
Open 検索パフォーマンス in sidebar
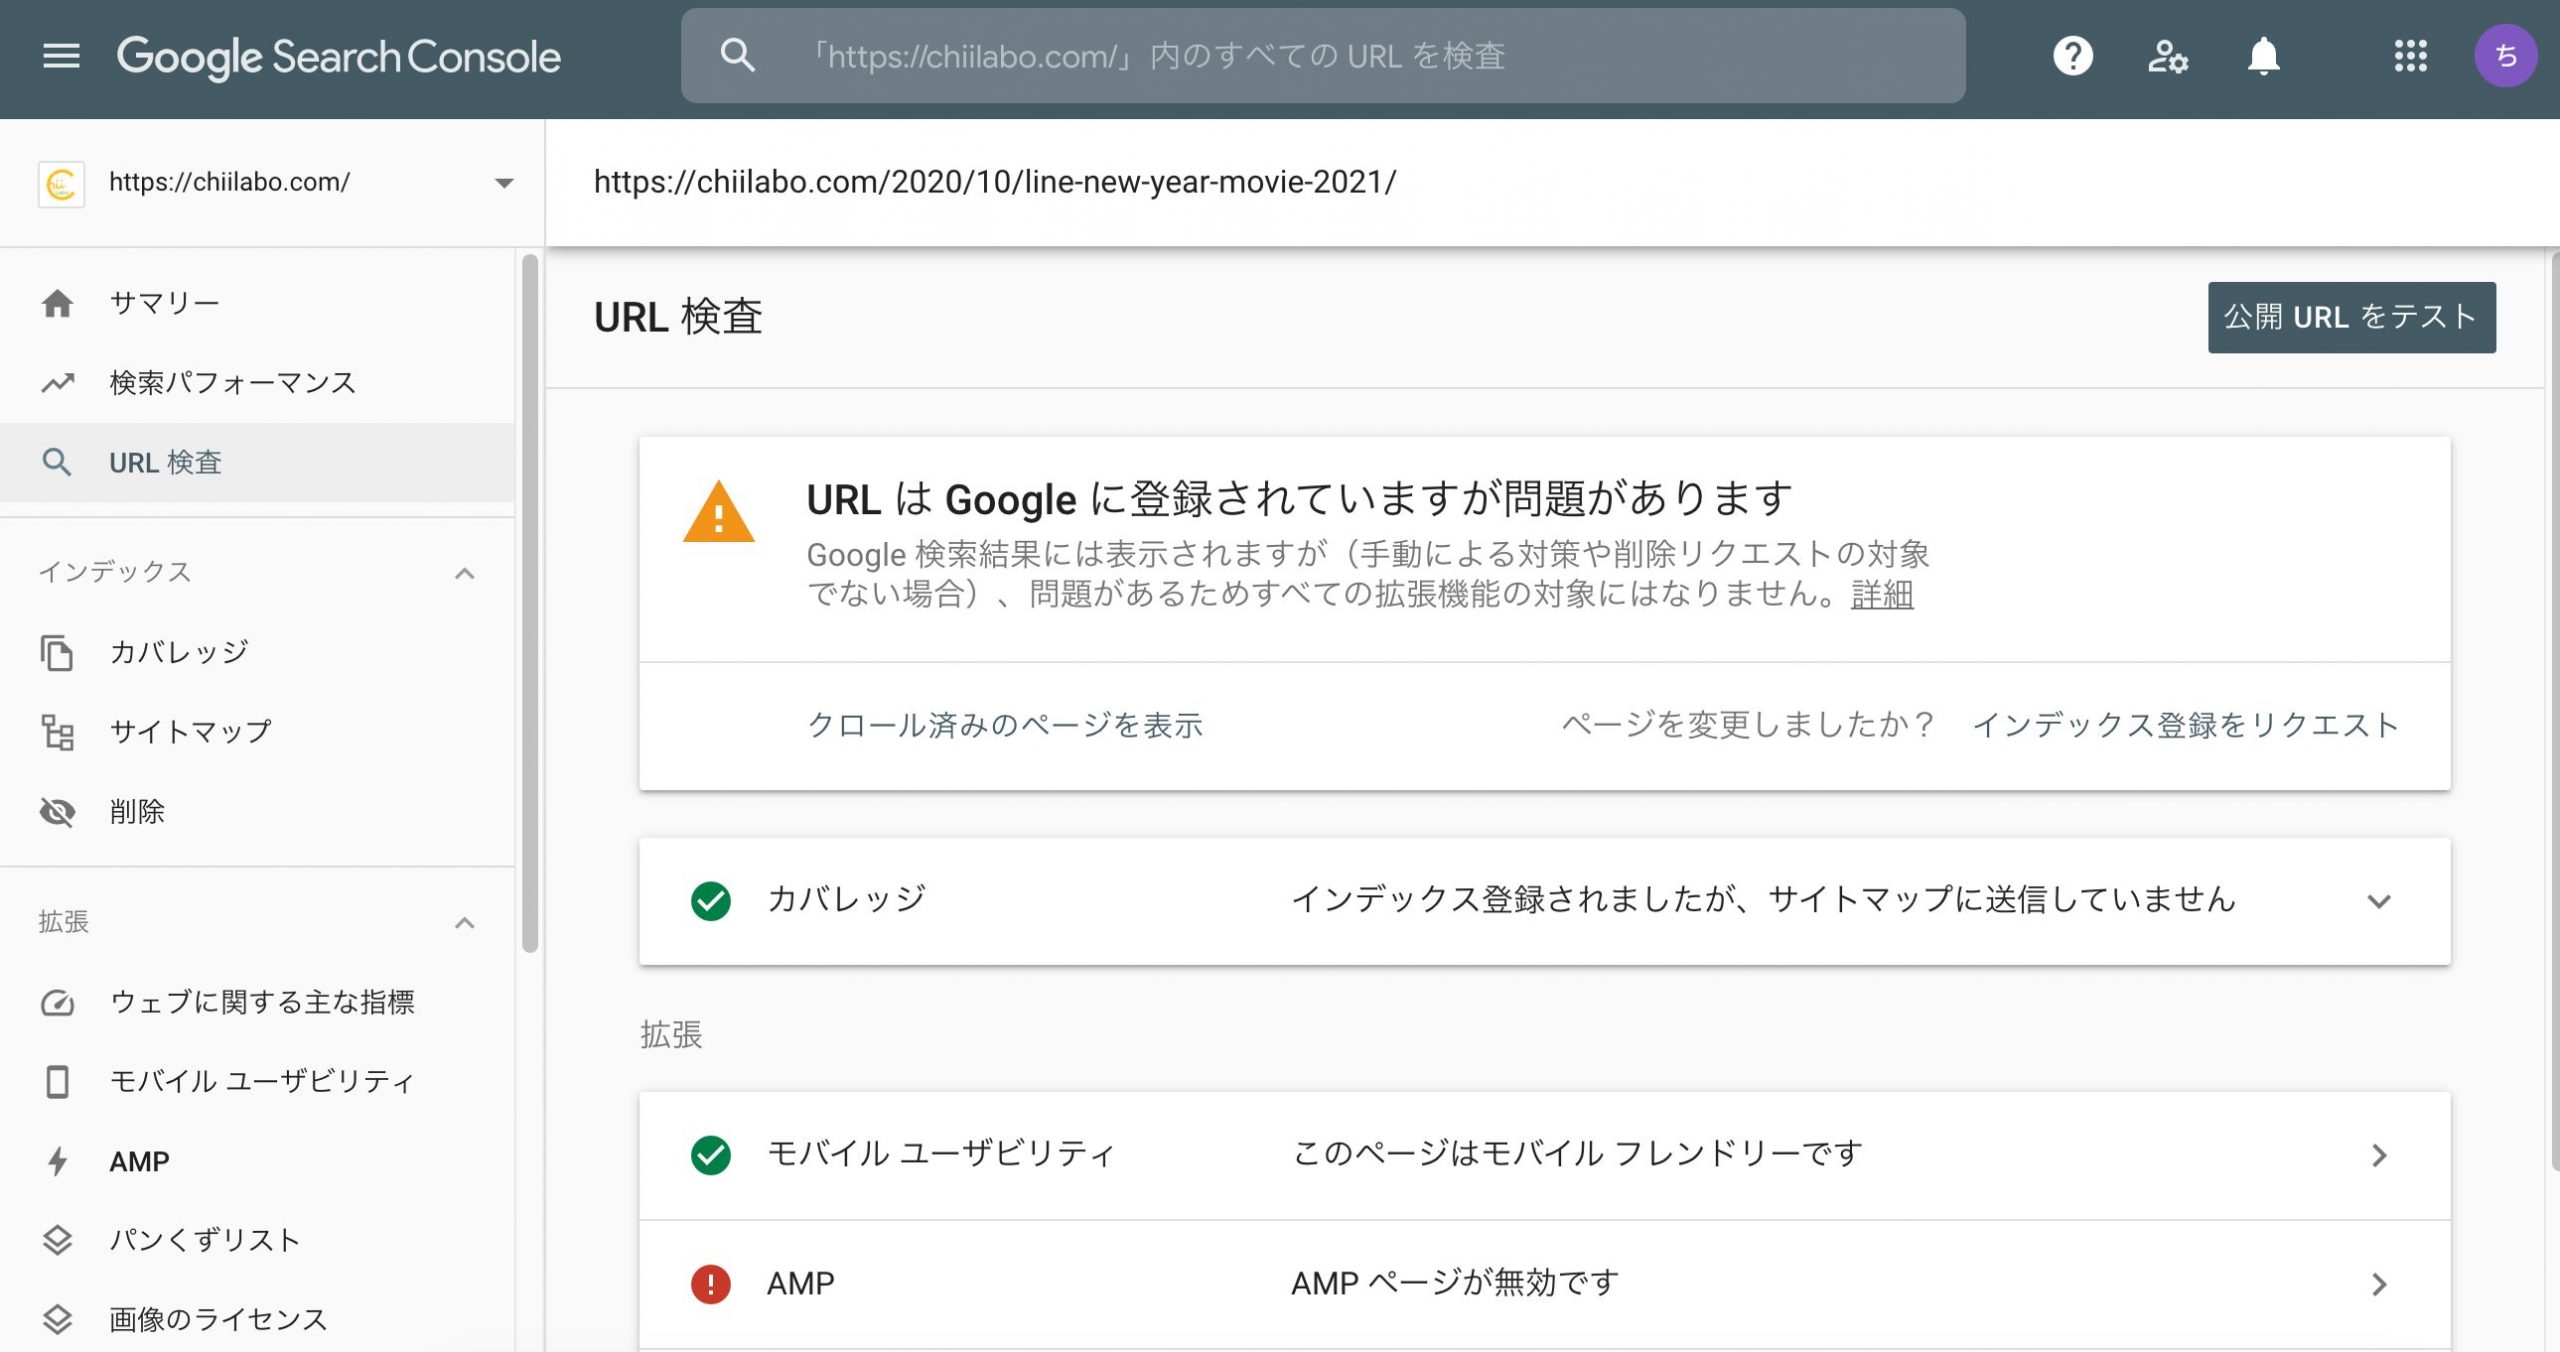[258, 383]
